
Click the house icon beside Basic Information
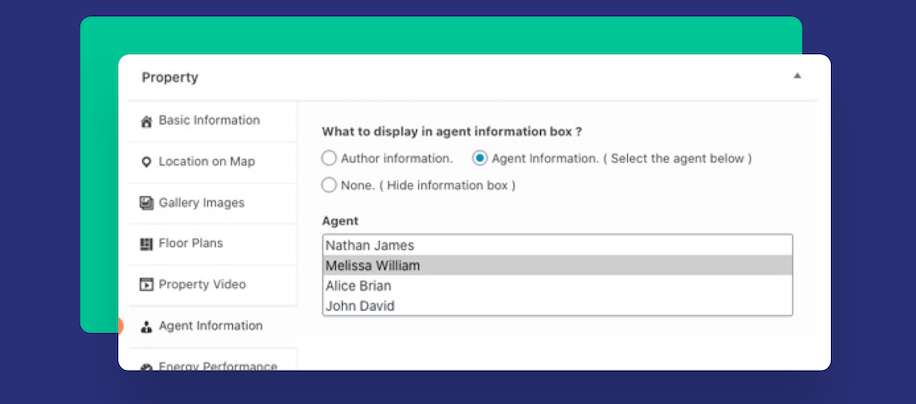tap(147, 121)
